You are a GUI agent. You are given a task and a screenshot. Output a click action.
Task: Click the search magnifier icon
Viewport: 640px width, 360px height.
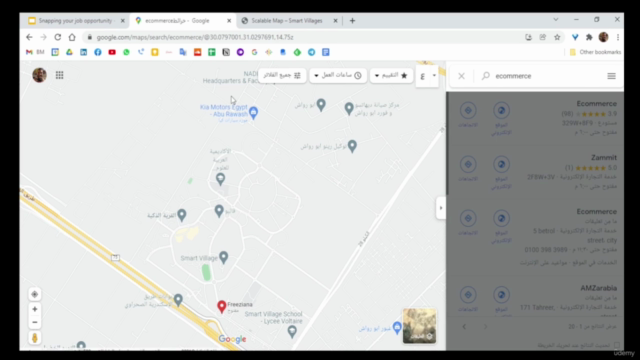click(485, 76)
